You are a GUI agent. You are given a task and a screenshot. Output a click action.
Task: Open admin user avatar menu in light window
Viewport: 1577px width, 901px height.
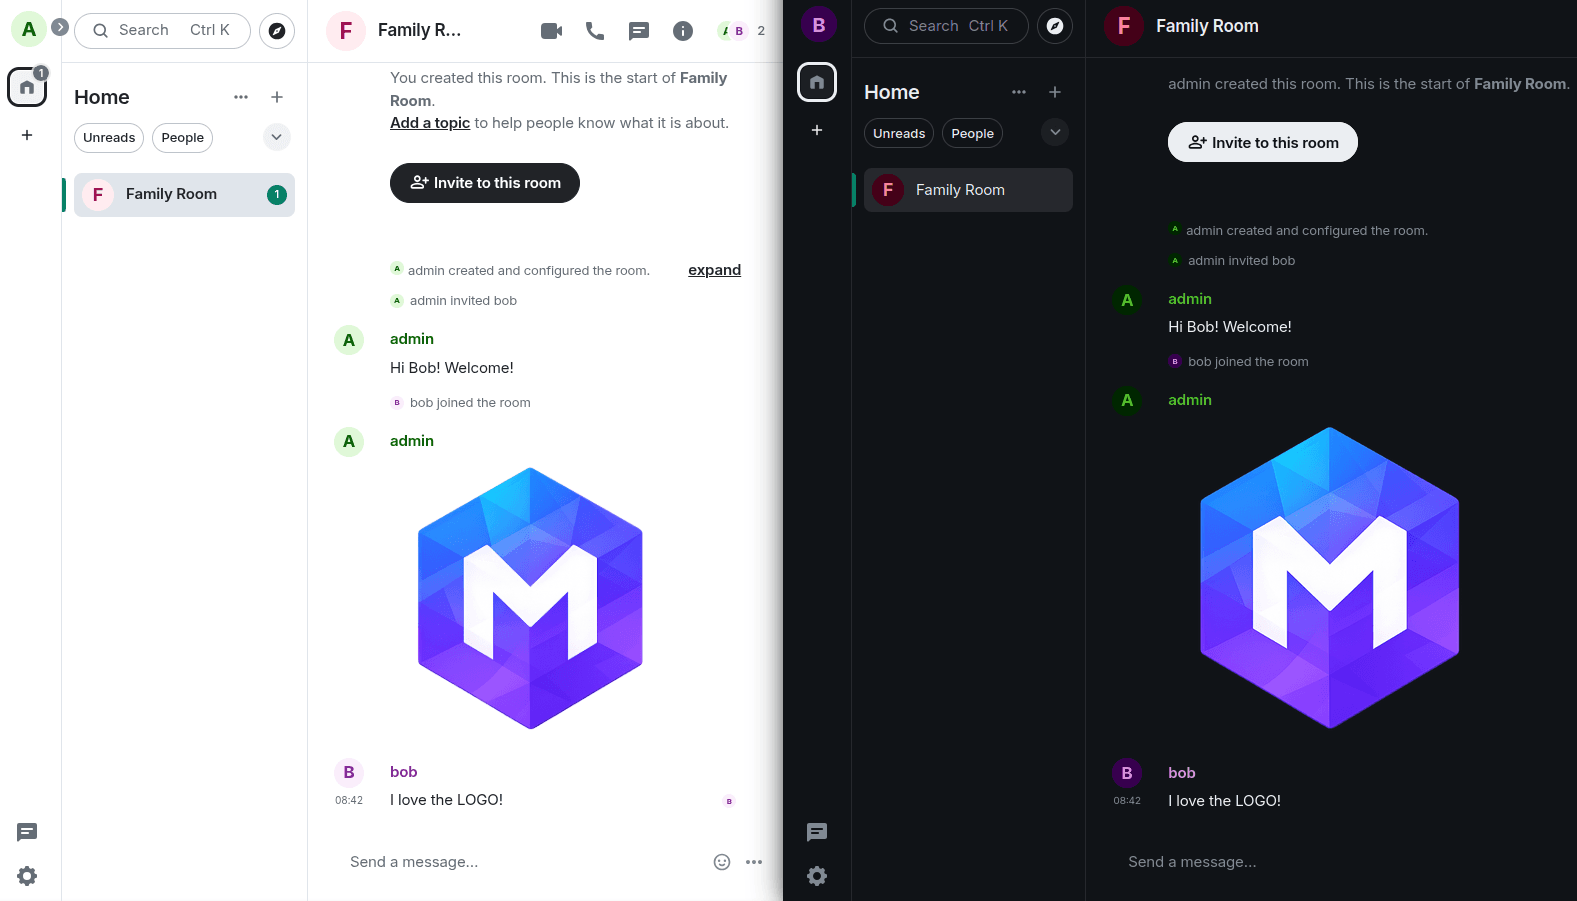[29, 29]
